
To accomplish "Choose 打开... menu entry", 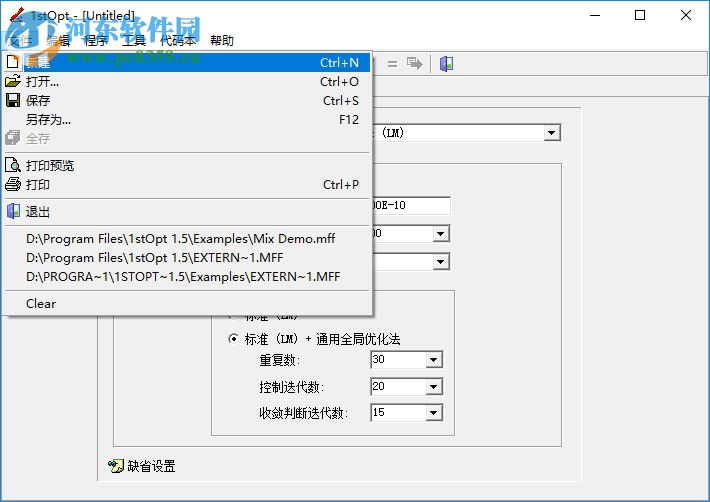I will pyautogui.click(x=187, y=81).
